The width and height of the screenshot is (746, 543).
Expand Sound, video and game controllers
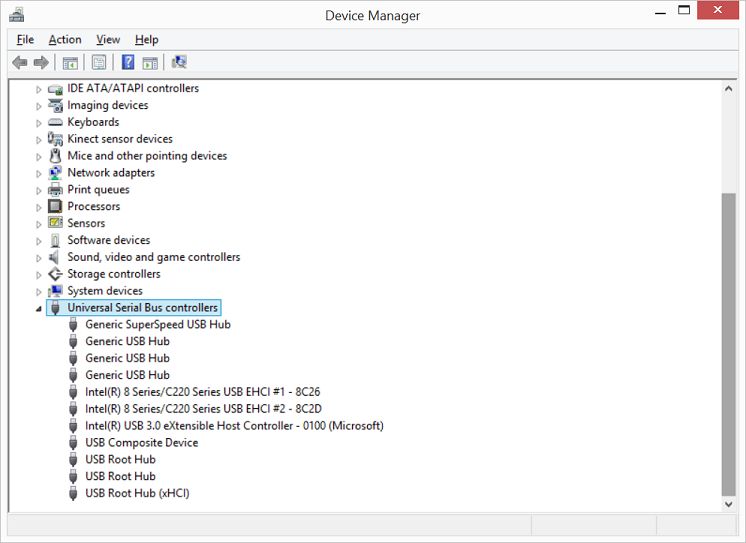click(39, 257)
